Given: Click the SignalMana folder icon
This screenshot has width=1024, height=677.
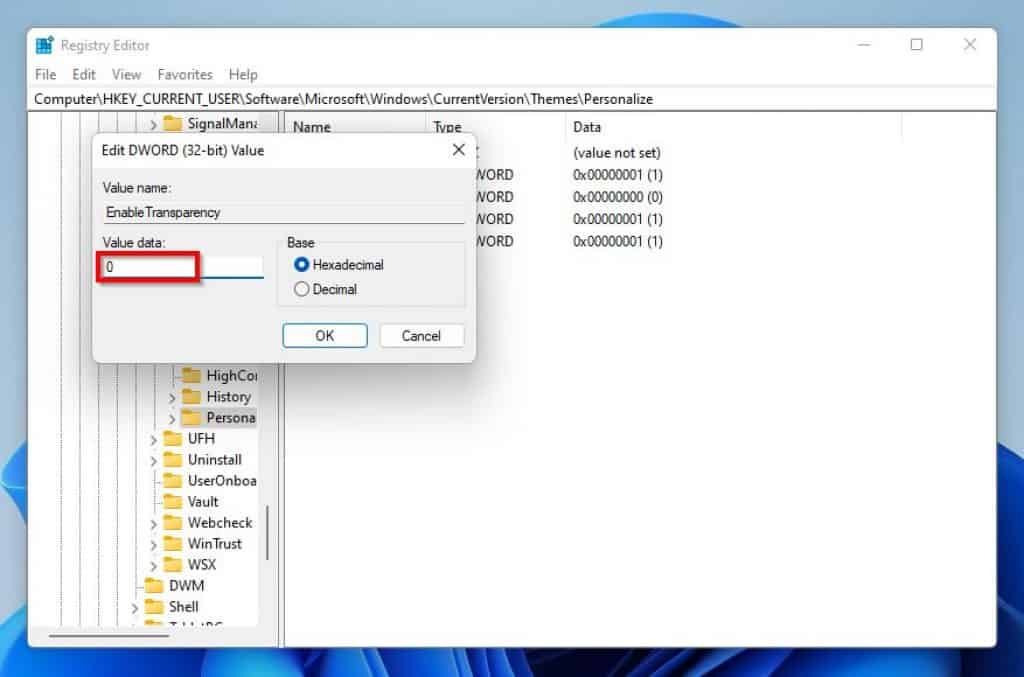Looking at the screenshot, I should 172,123.
